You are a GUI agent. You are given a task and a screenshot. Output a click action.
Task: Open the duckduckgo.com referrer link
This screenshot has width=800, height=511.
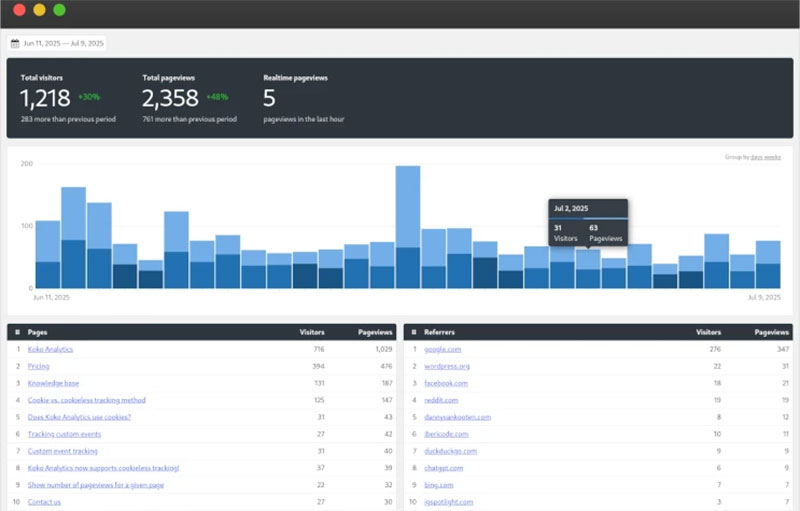coord(450,451)
